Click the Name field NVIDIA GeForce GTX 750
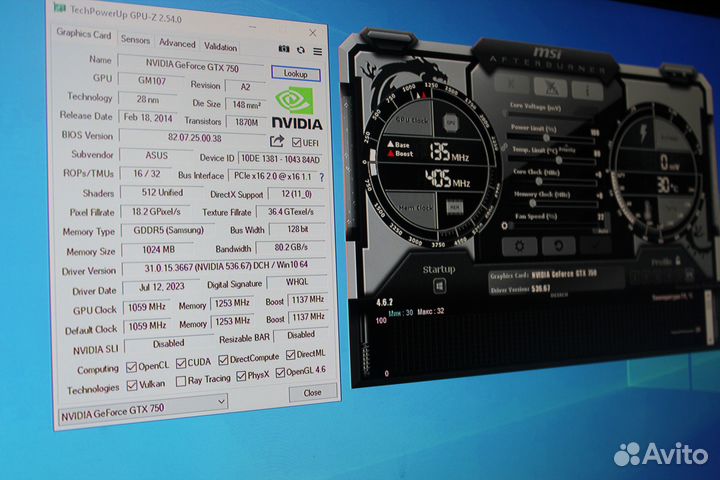This screenshot has width=720, height=480. pyautogui.click(x=191, y=66)
